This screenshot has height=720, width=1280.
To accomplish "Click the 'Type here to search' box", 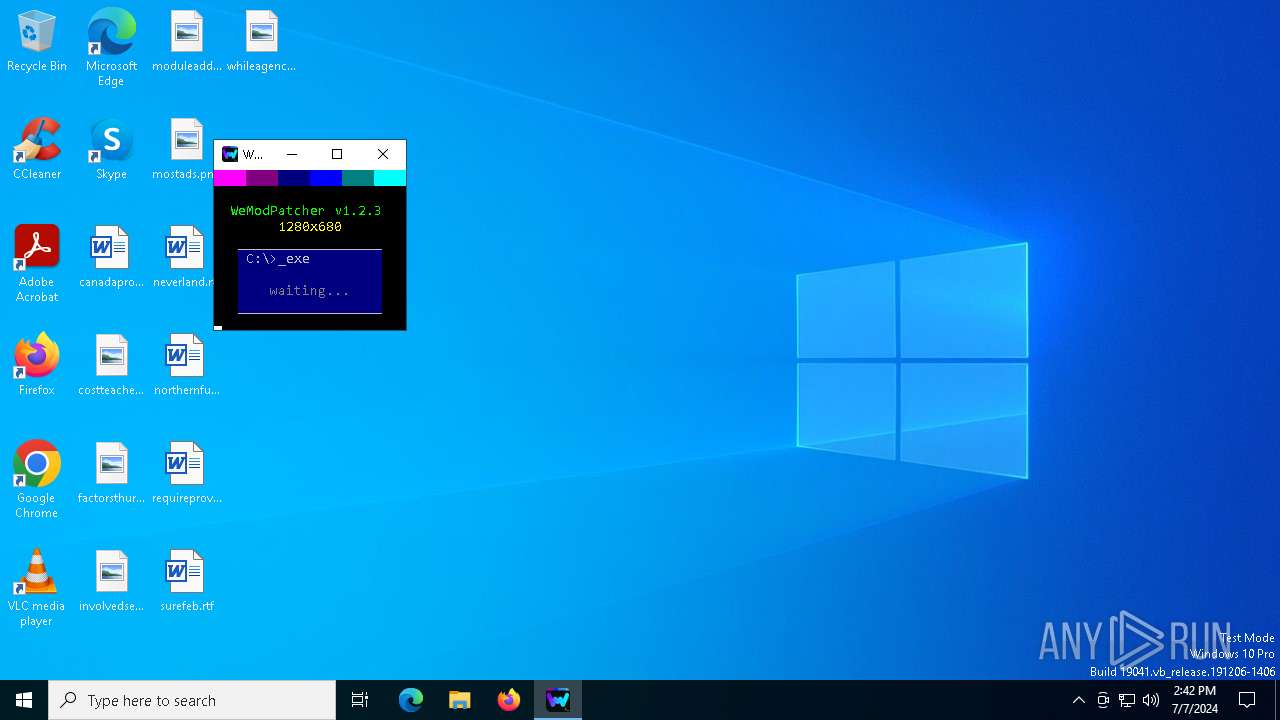I will [x=192, y=700].
